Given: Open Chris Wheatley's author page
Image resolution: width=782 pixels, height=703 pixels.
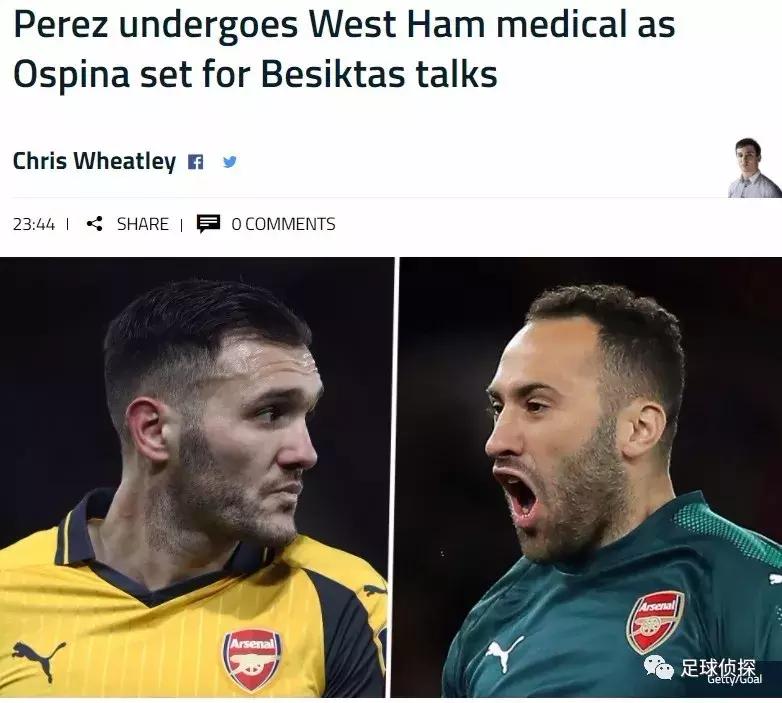Looking at the screenshot, I should coord(94,161).
